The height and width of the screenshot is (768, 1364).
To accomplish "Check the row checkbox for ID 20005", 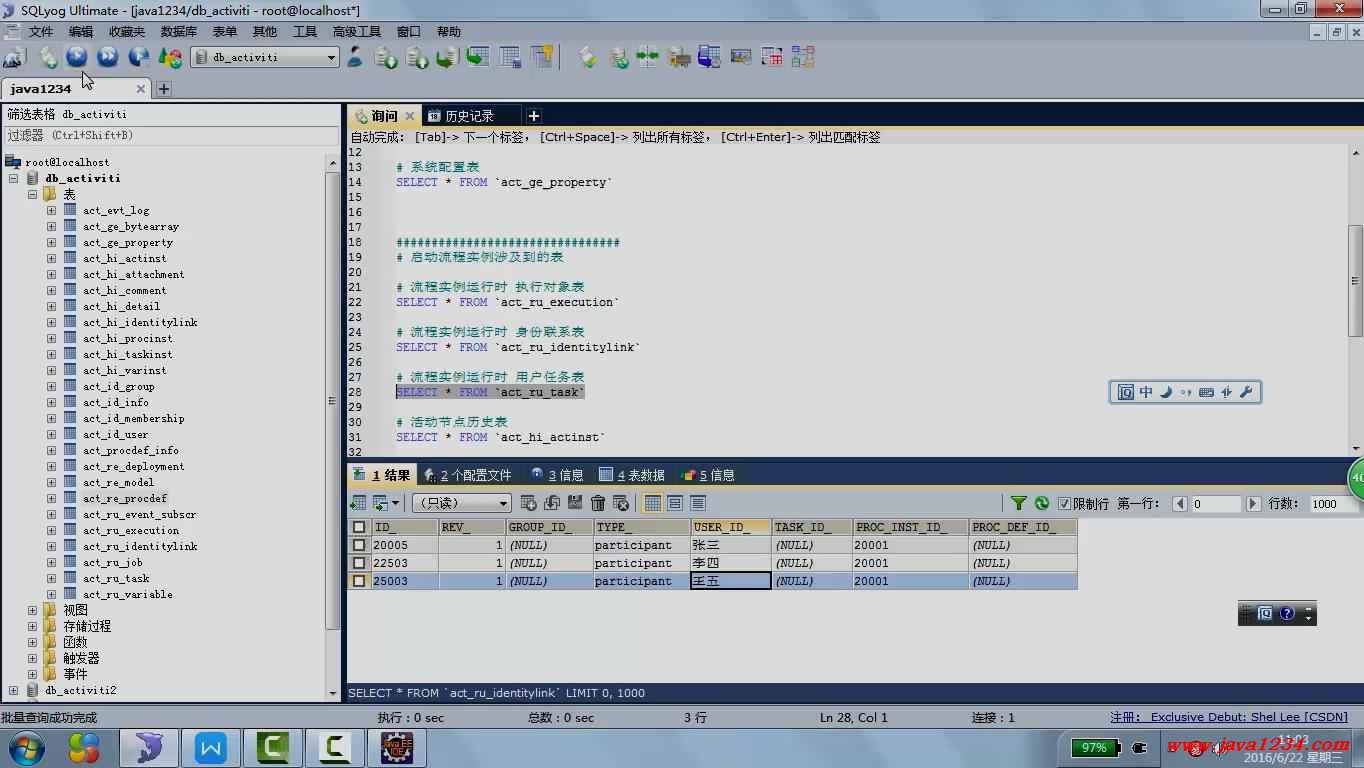I will (x=359, y=545).
